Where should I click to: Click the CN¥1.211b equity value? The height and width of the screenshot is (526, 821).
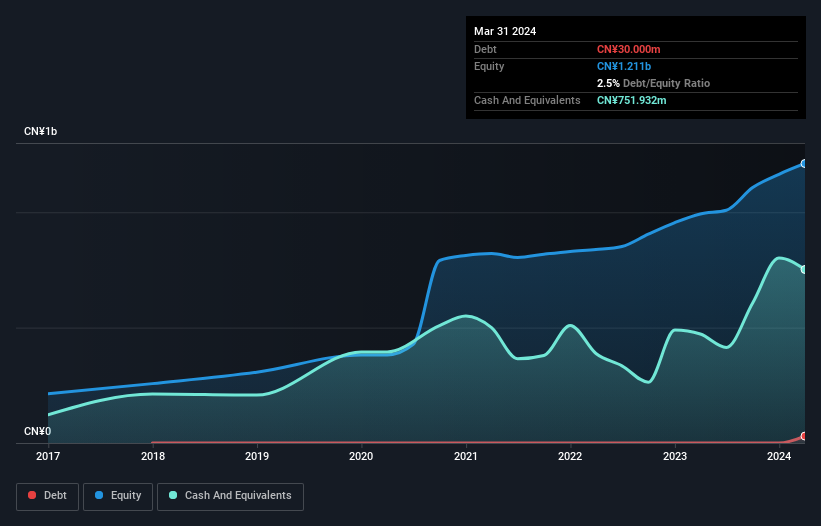624,66
